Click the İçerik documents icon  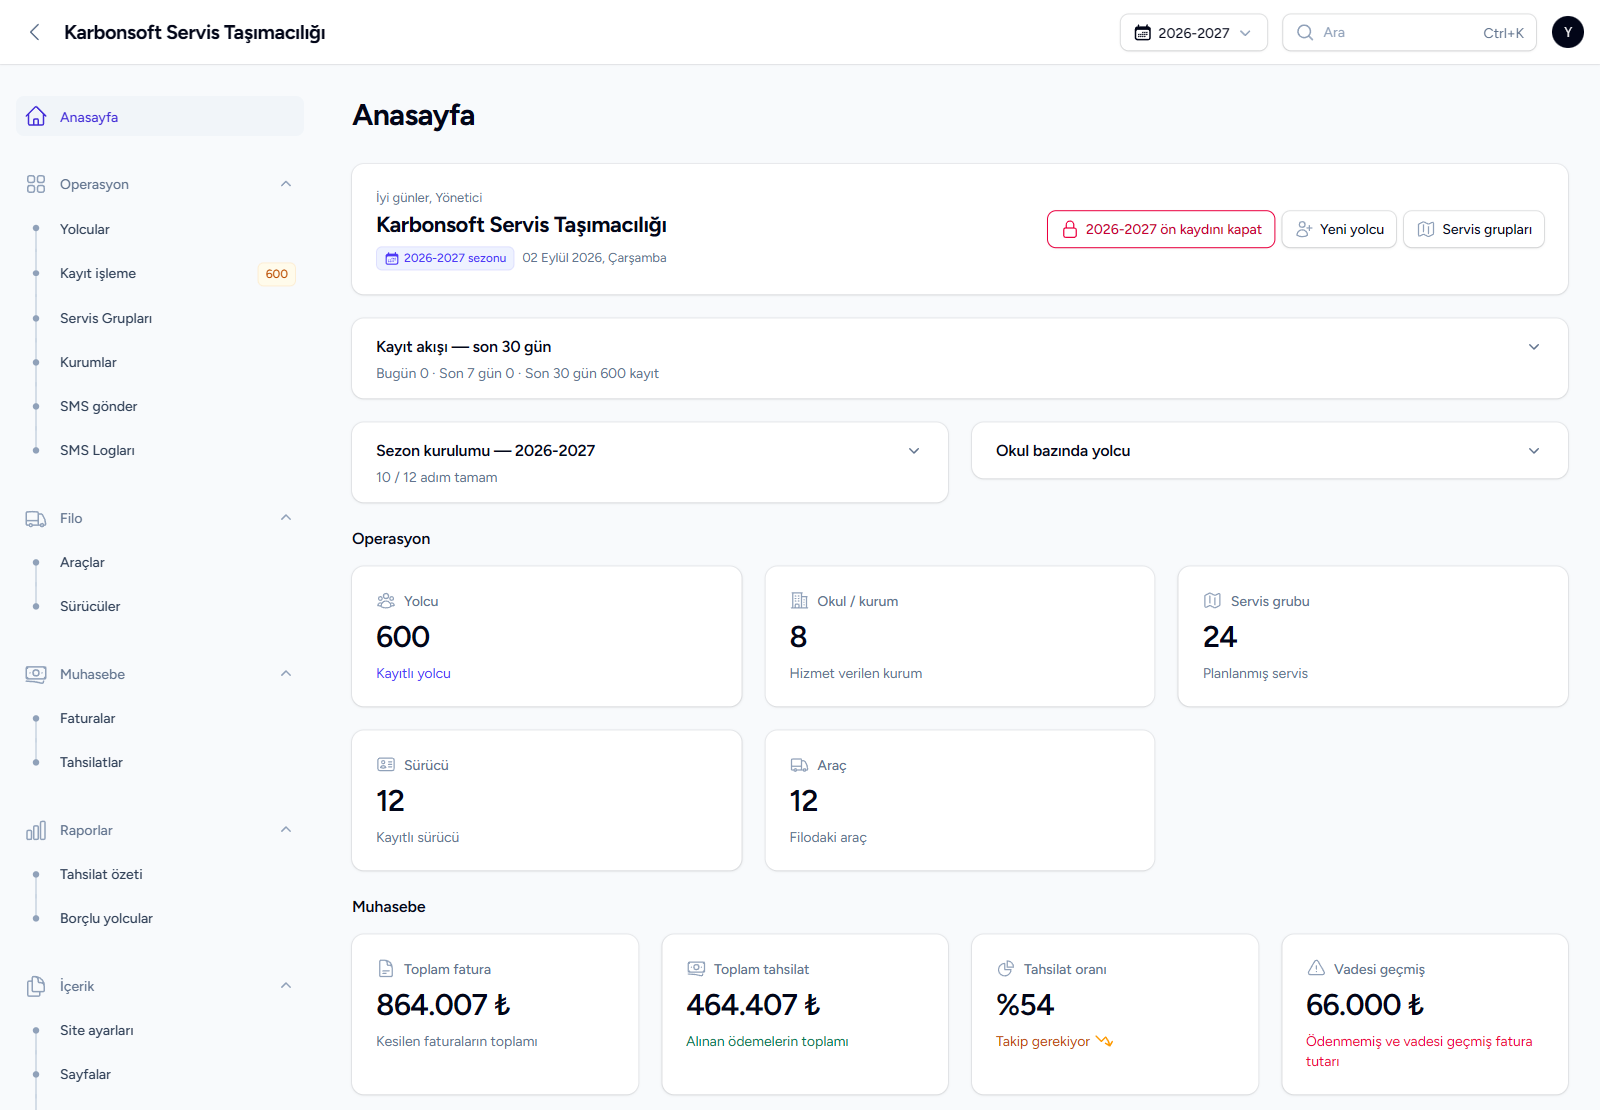[x=36, y=986]
